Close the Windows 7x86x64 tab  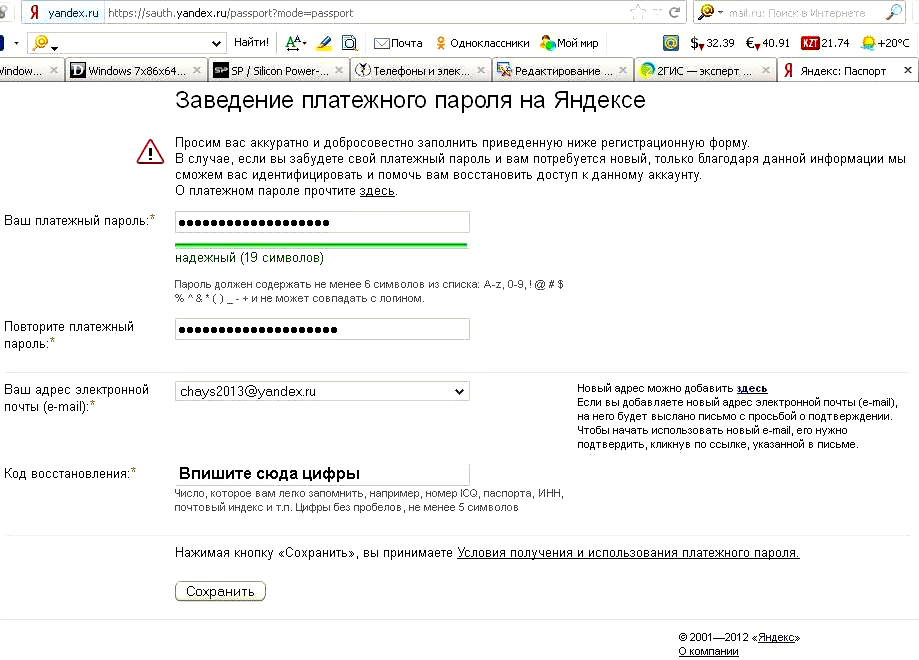pyautogui.click(x=197, y=70)
